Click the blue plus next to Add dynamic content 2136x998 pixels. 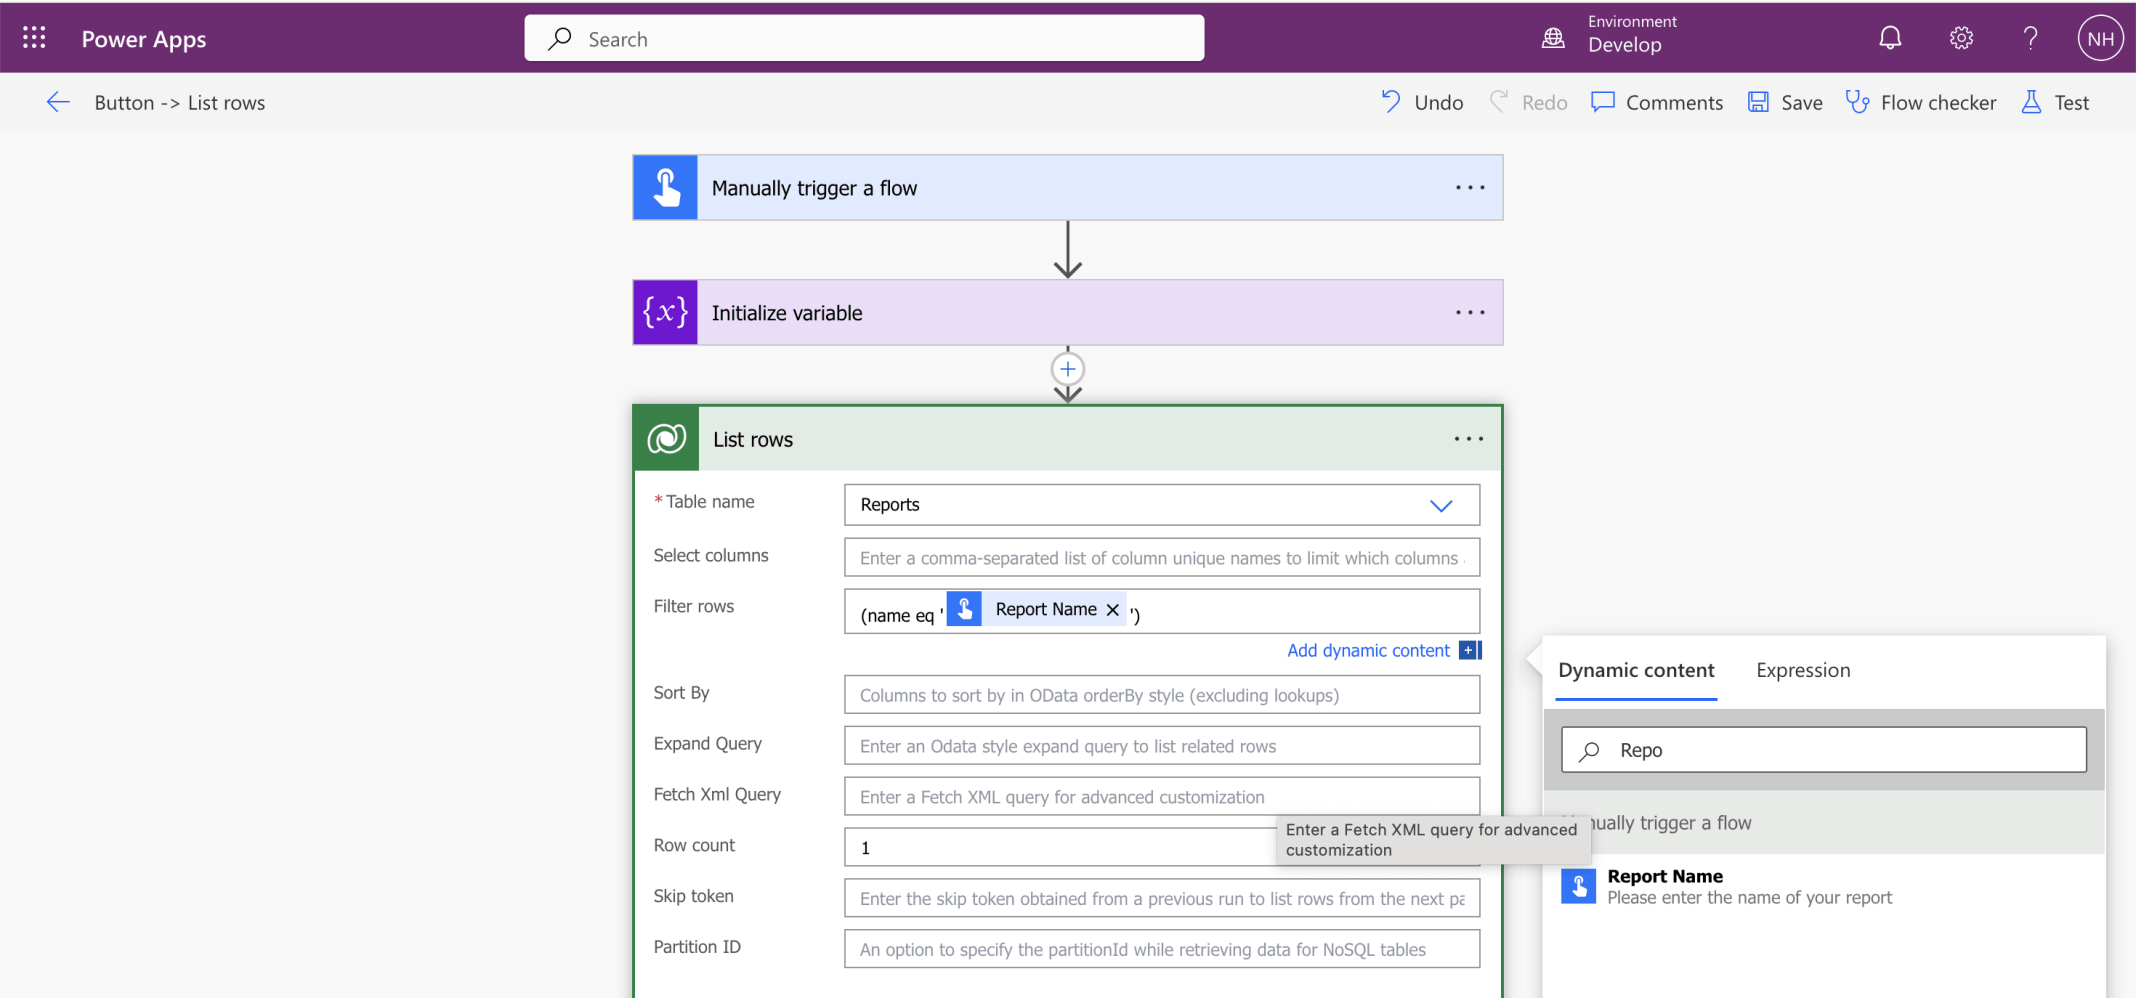[x=1470, y=650]
